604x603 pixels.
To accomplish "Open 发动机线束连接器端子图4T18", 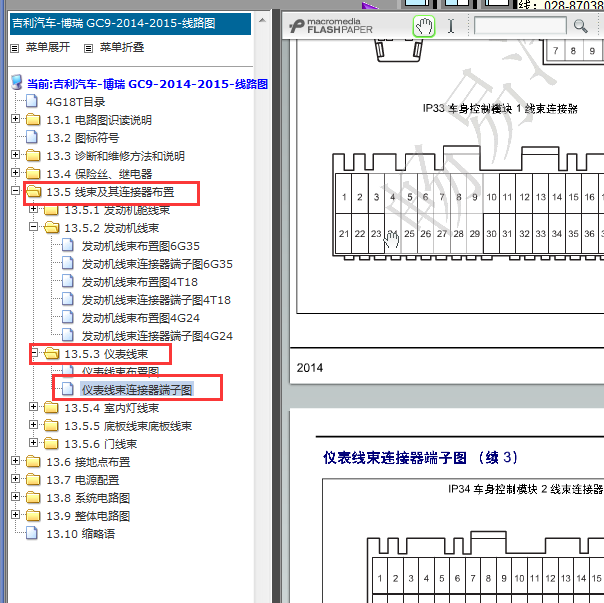I will (x=156, y=300).
